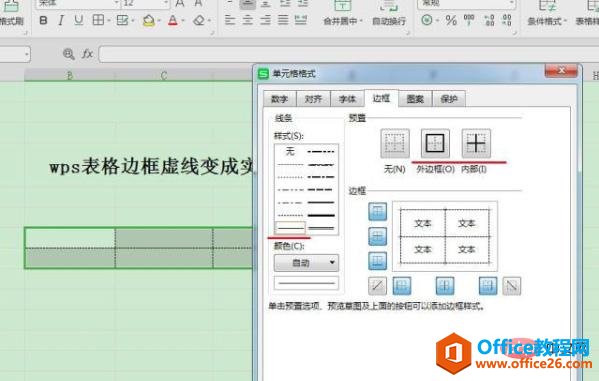
Task: Toggle the left border button
Action: [402, 286]
